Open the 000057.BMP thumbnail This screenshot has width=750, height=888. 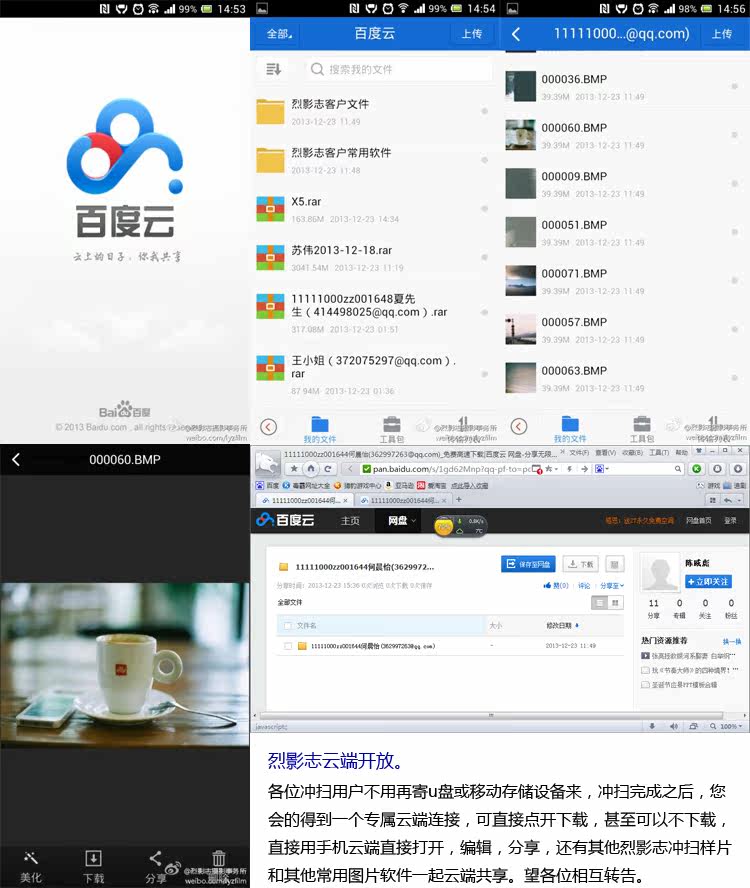(521, 329)
